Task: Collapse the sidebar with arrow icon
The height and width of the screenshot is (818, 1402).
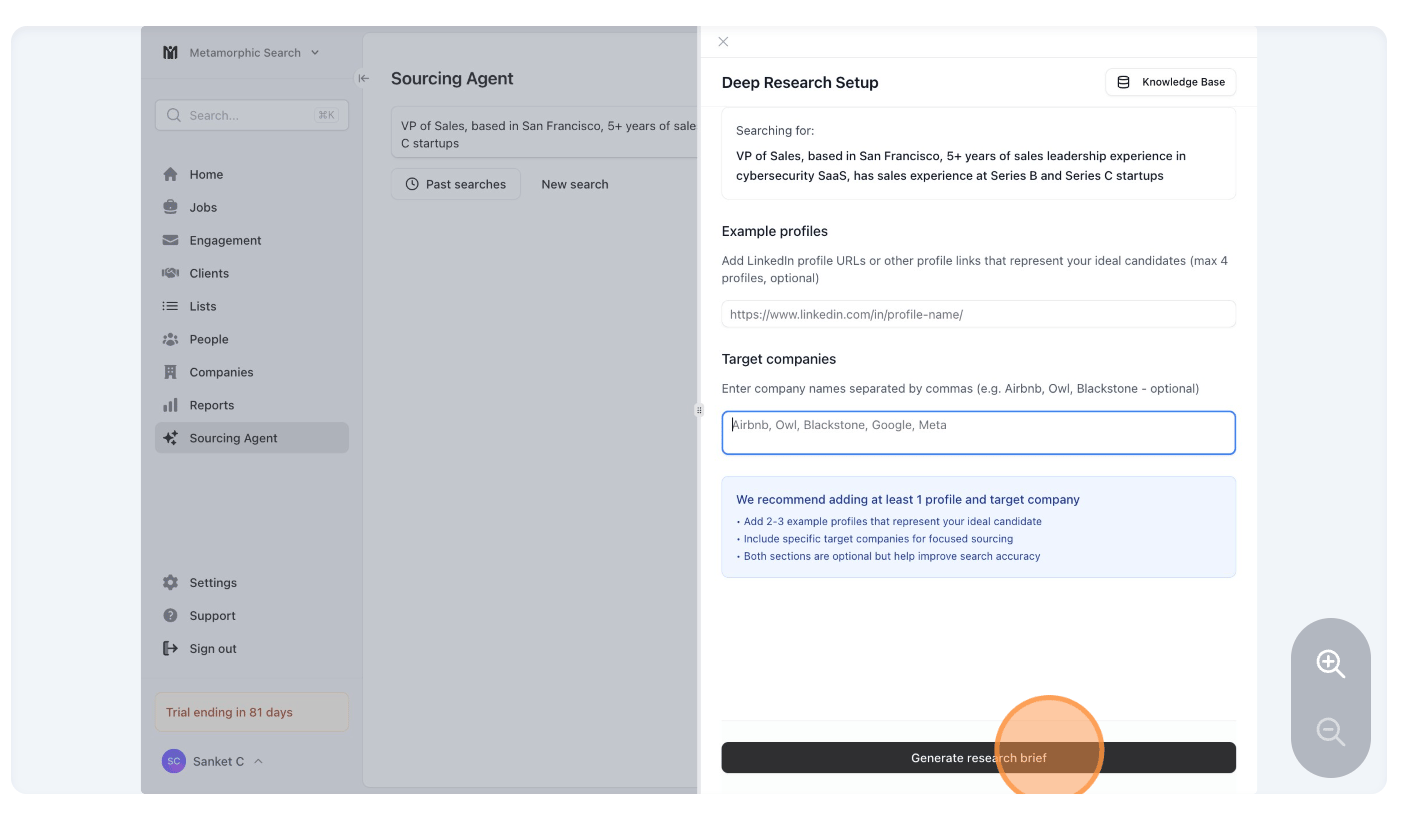Action: [x=363, y=78]
